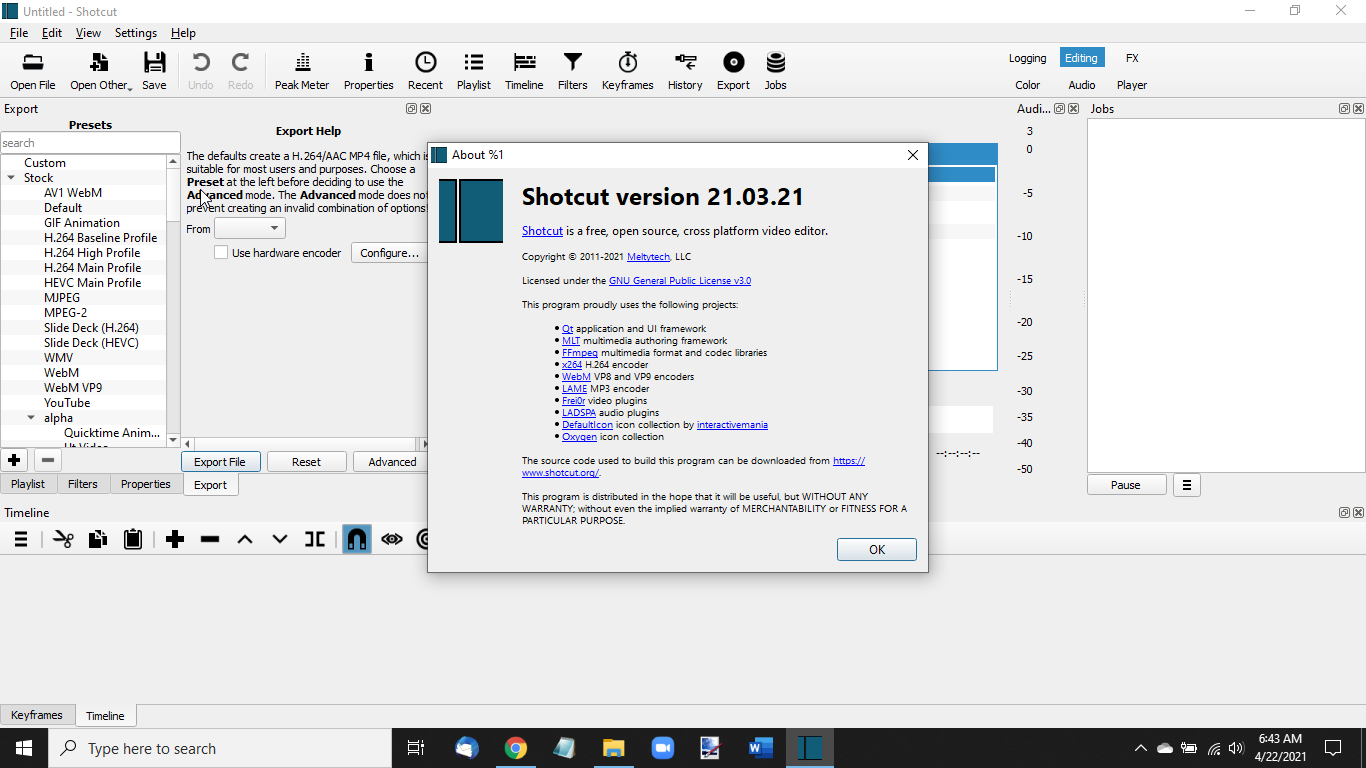1366x768 pixels.
Task: Click OK in the About dialog
Action: pos(877,549)
